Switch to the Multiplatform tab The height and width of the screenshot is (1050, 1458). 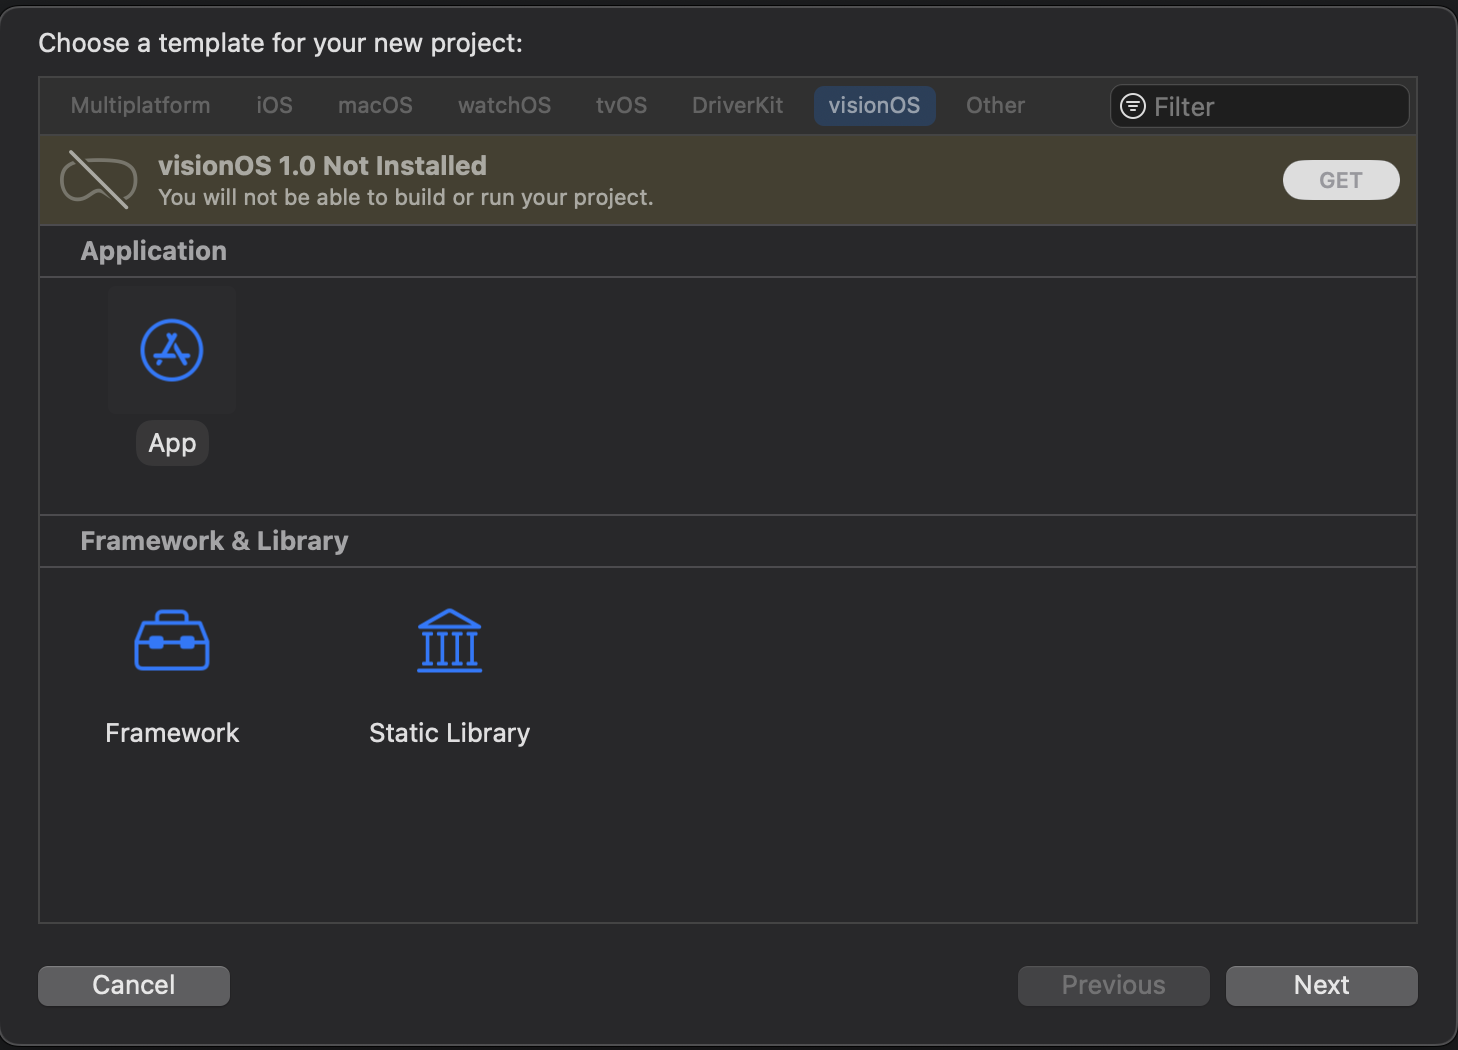141,105
